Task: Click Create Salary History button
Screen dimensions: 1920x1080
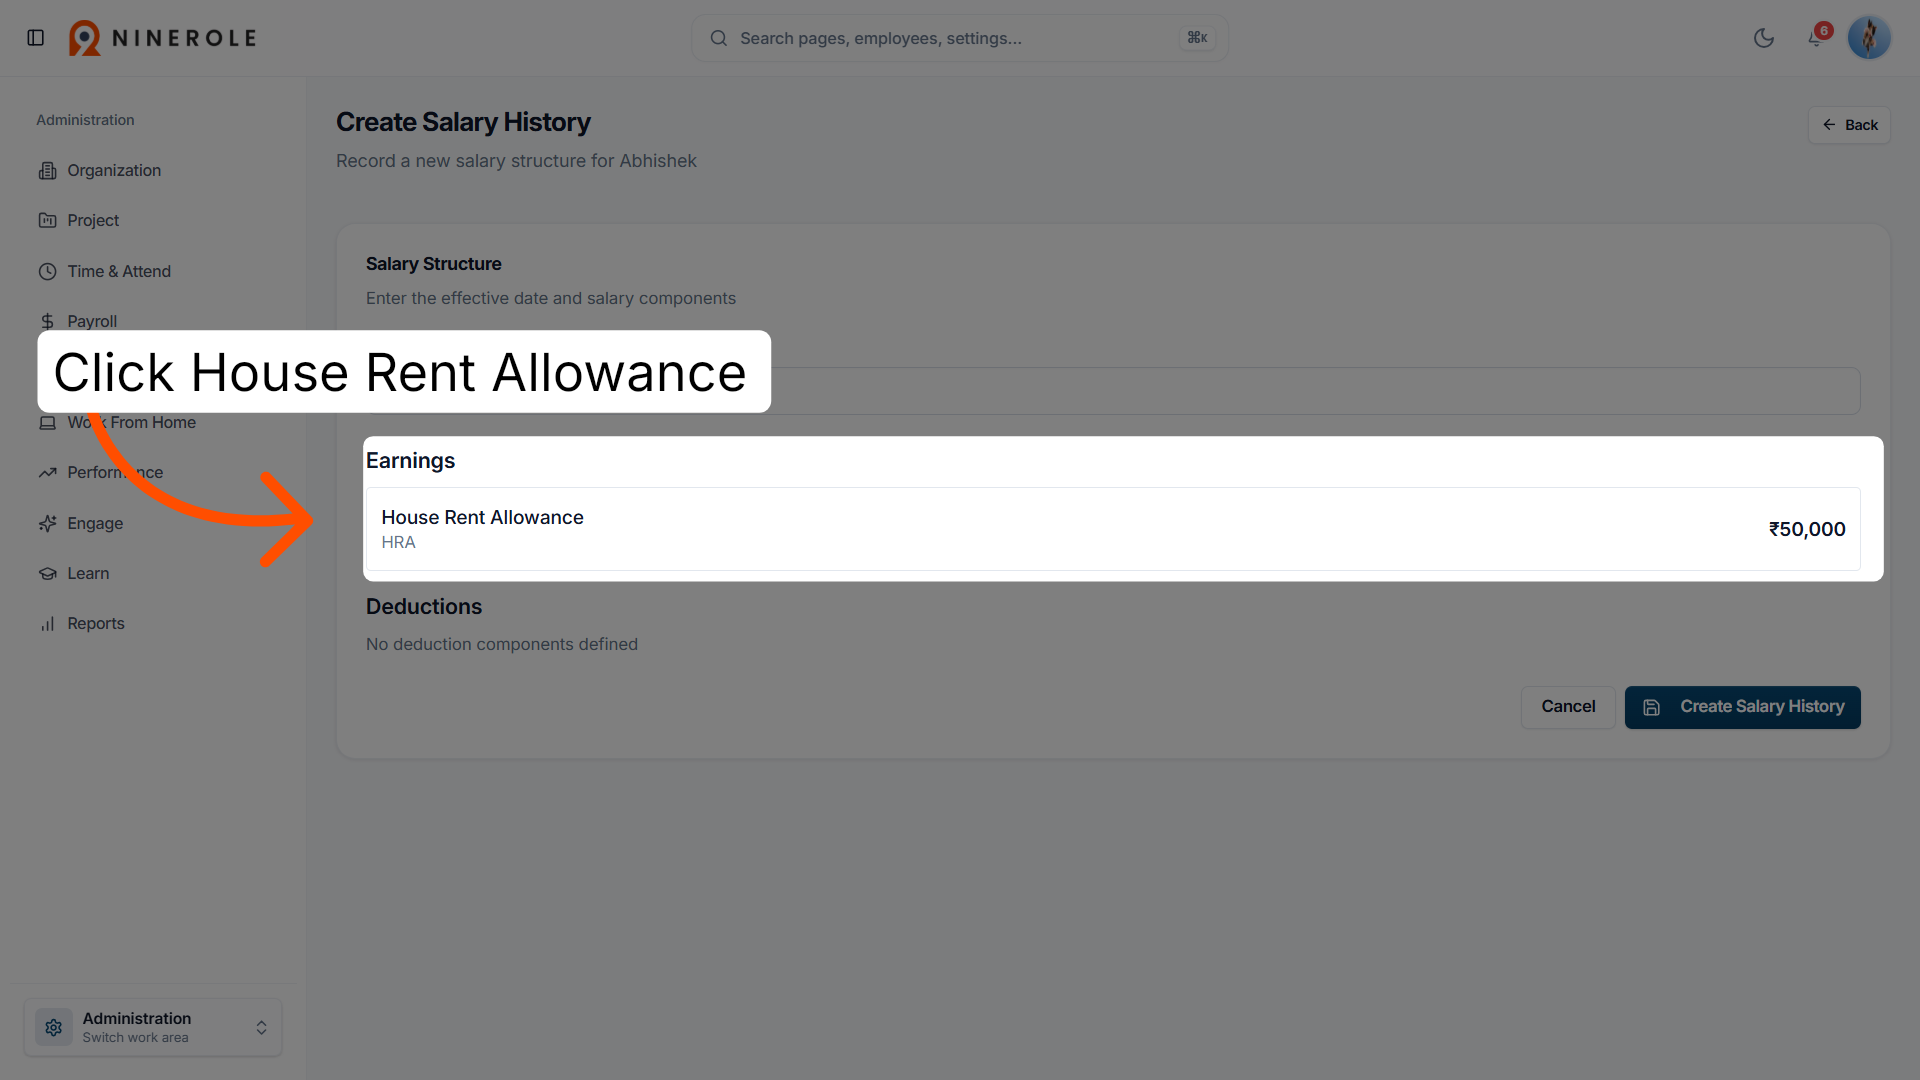Action: [1742, 707]
